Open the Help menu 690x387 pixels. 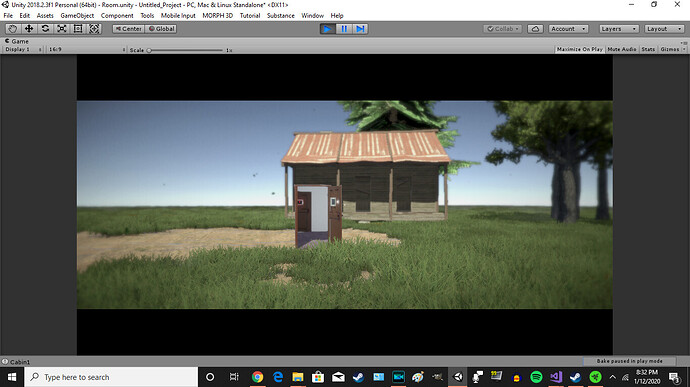337,15
